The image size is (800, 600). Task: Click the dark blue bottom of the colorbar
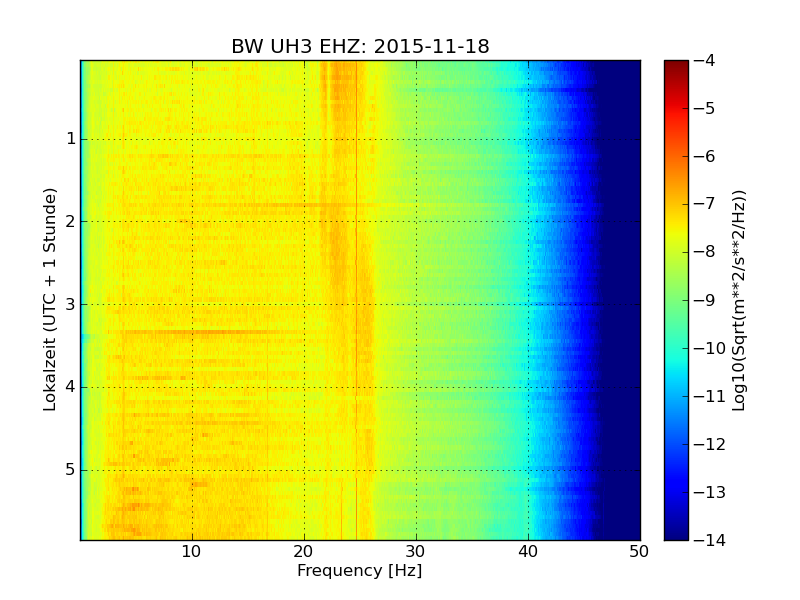coord(677,531)
